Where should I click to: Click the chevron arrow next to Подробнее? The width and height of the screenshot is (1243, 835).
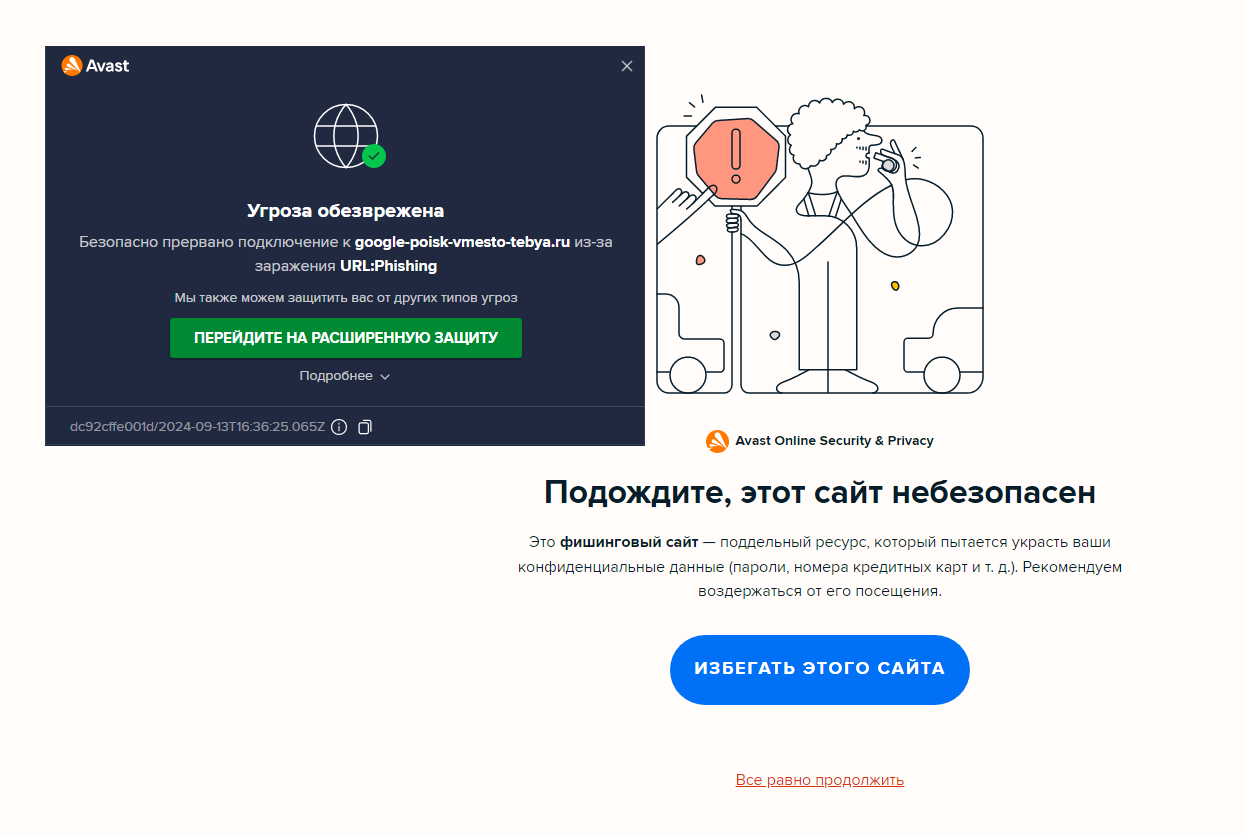pyautogui.click(x=385, y=377)
